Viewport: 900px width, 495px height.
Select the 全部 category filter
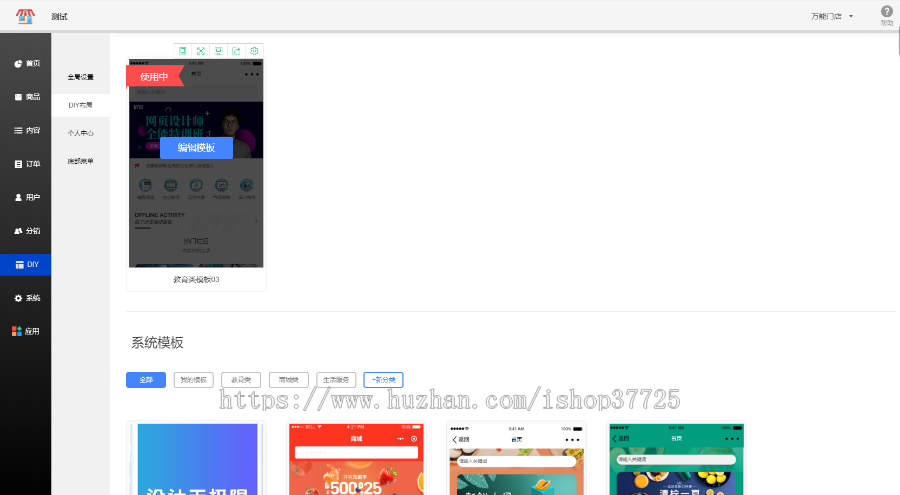(146, 380)
